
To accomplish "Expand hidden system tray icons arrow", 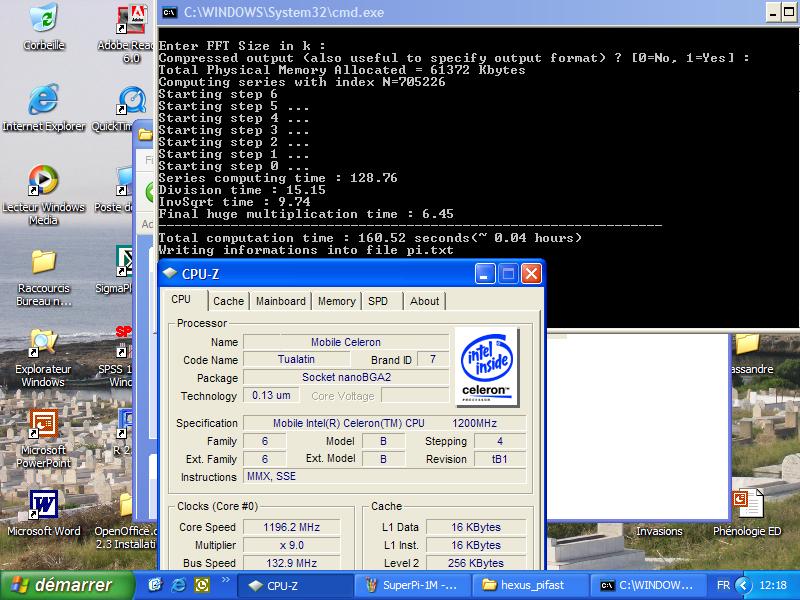I will (x=743, y=585).
